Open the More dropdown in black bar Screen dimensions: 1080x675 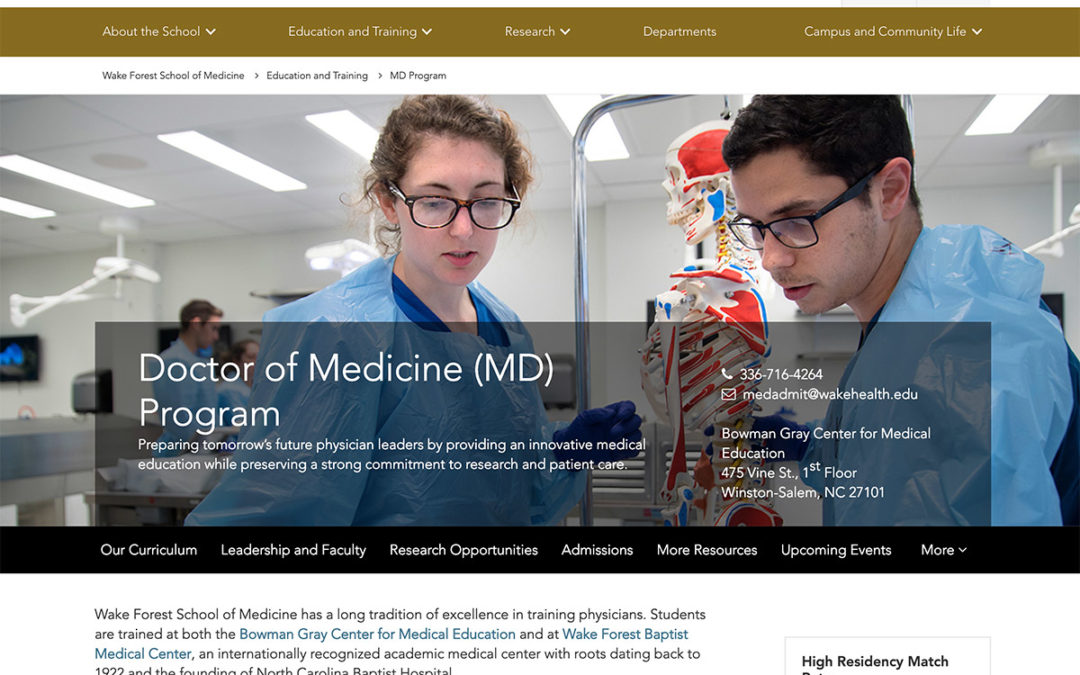(944, 550)
